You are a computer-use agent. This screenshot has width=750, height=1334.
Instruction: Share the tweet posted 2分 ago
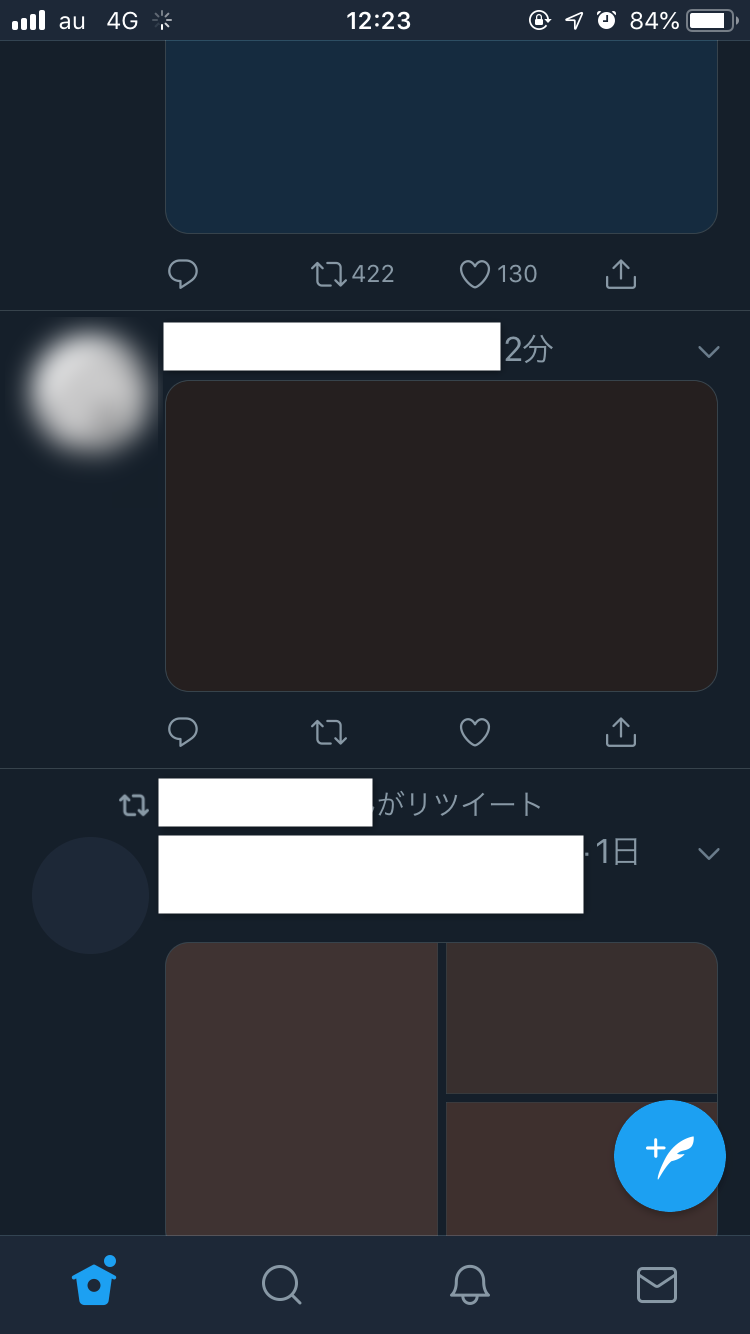click(621, 732)
